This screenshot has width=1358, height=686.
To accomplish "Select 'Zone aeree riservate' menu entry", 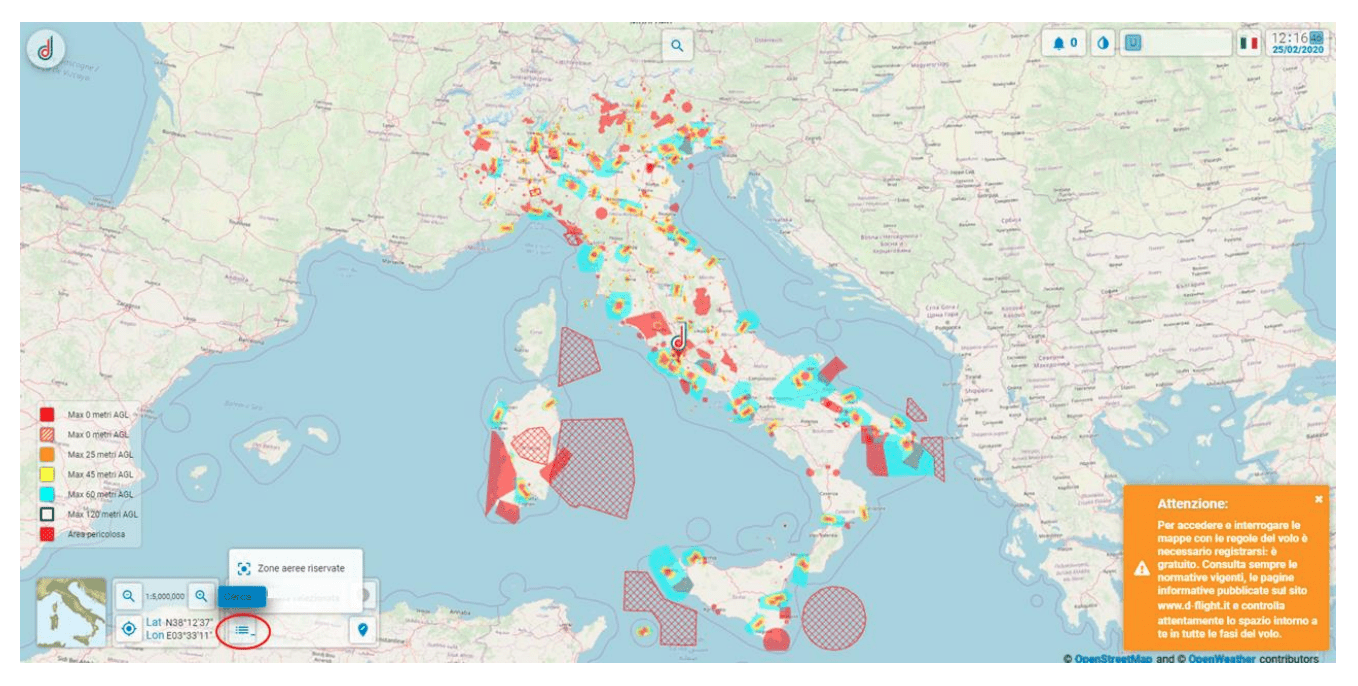I will tap(300, 568).
